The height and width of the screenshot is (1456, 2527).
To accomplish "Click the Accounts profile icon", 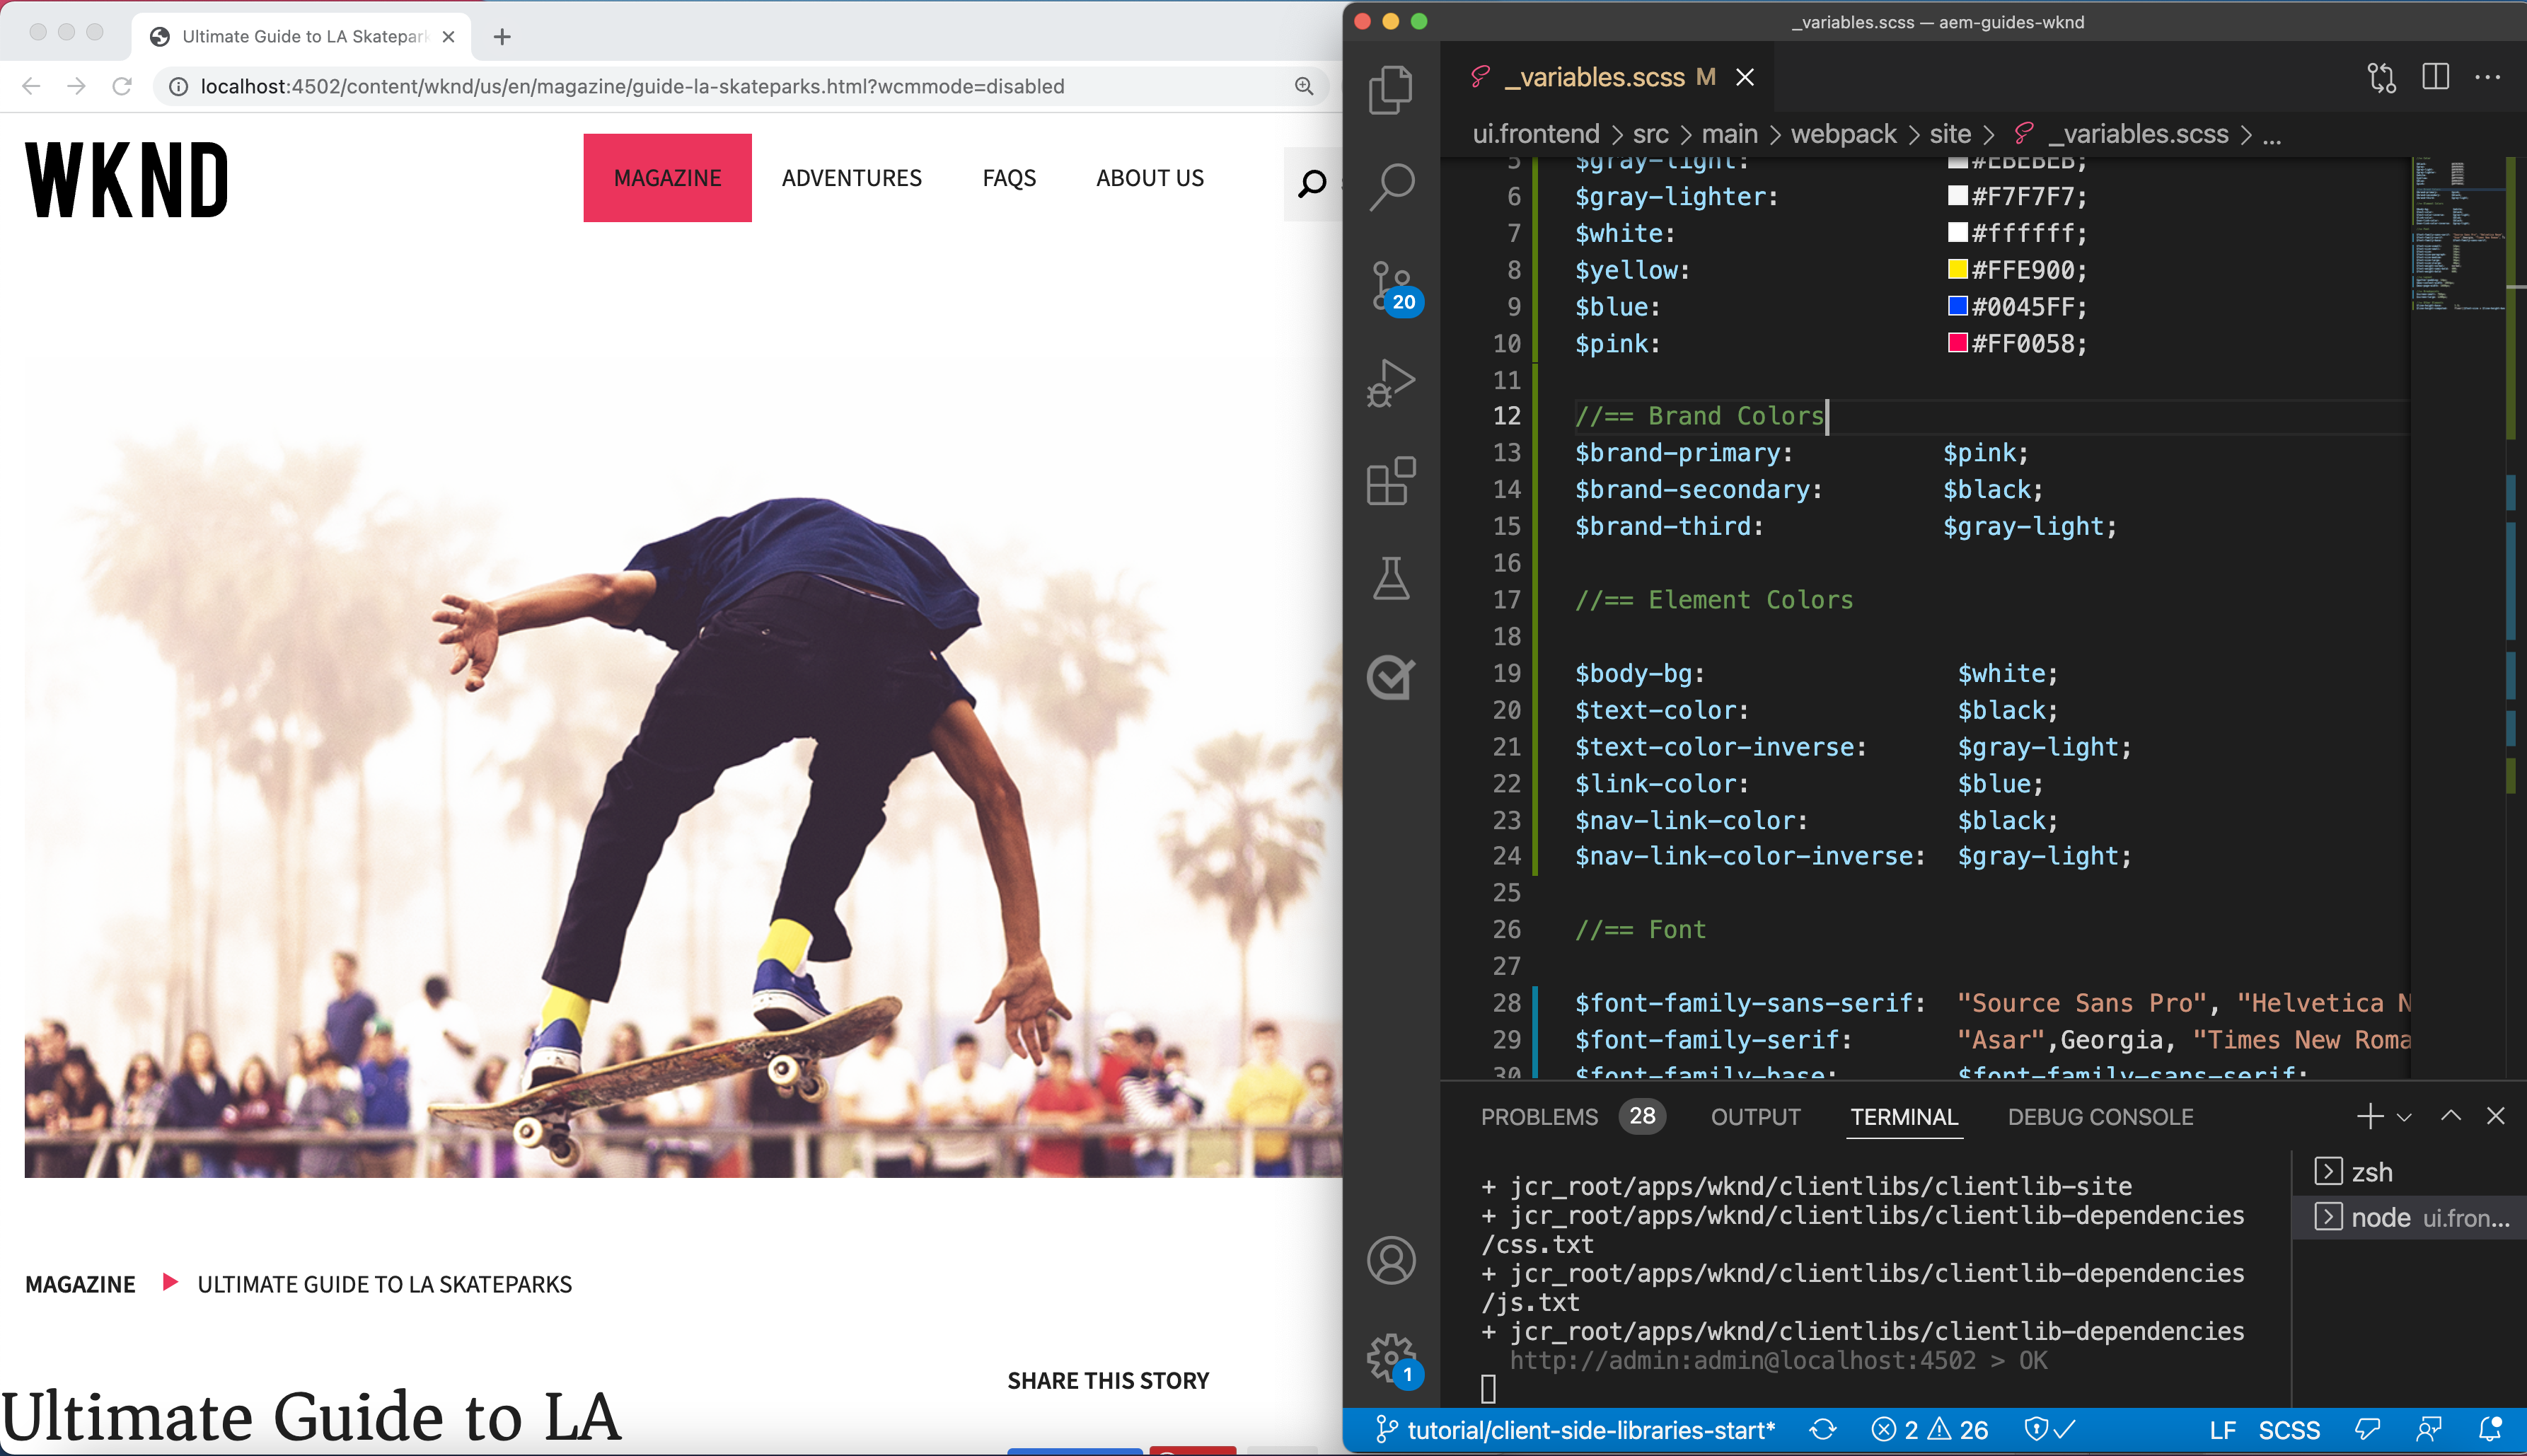I will pos(1390,1260).
